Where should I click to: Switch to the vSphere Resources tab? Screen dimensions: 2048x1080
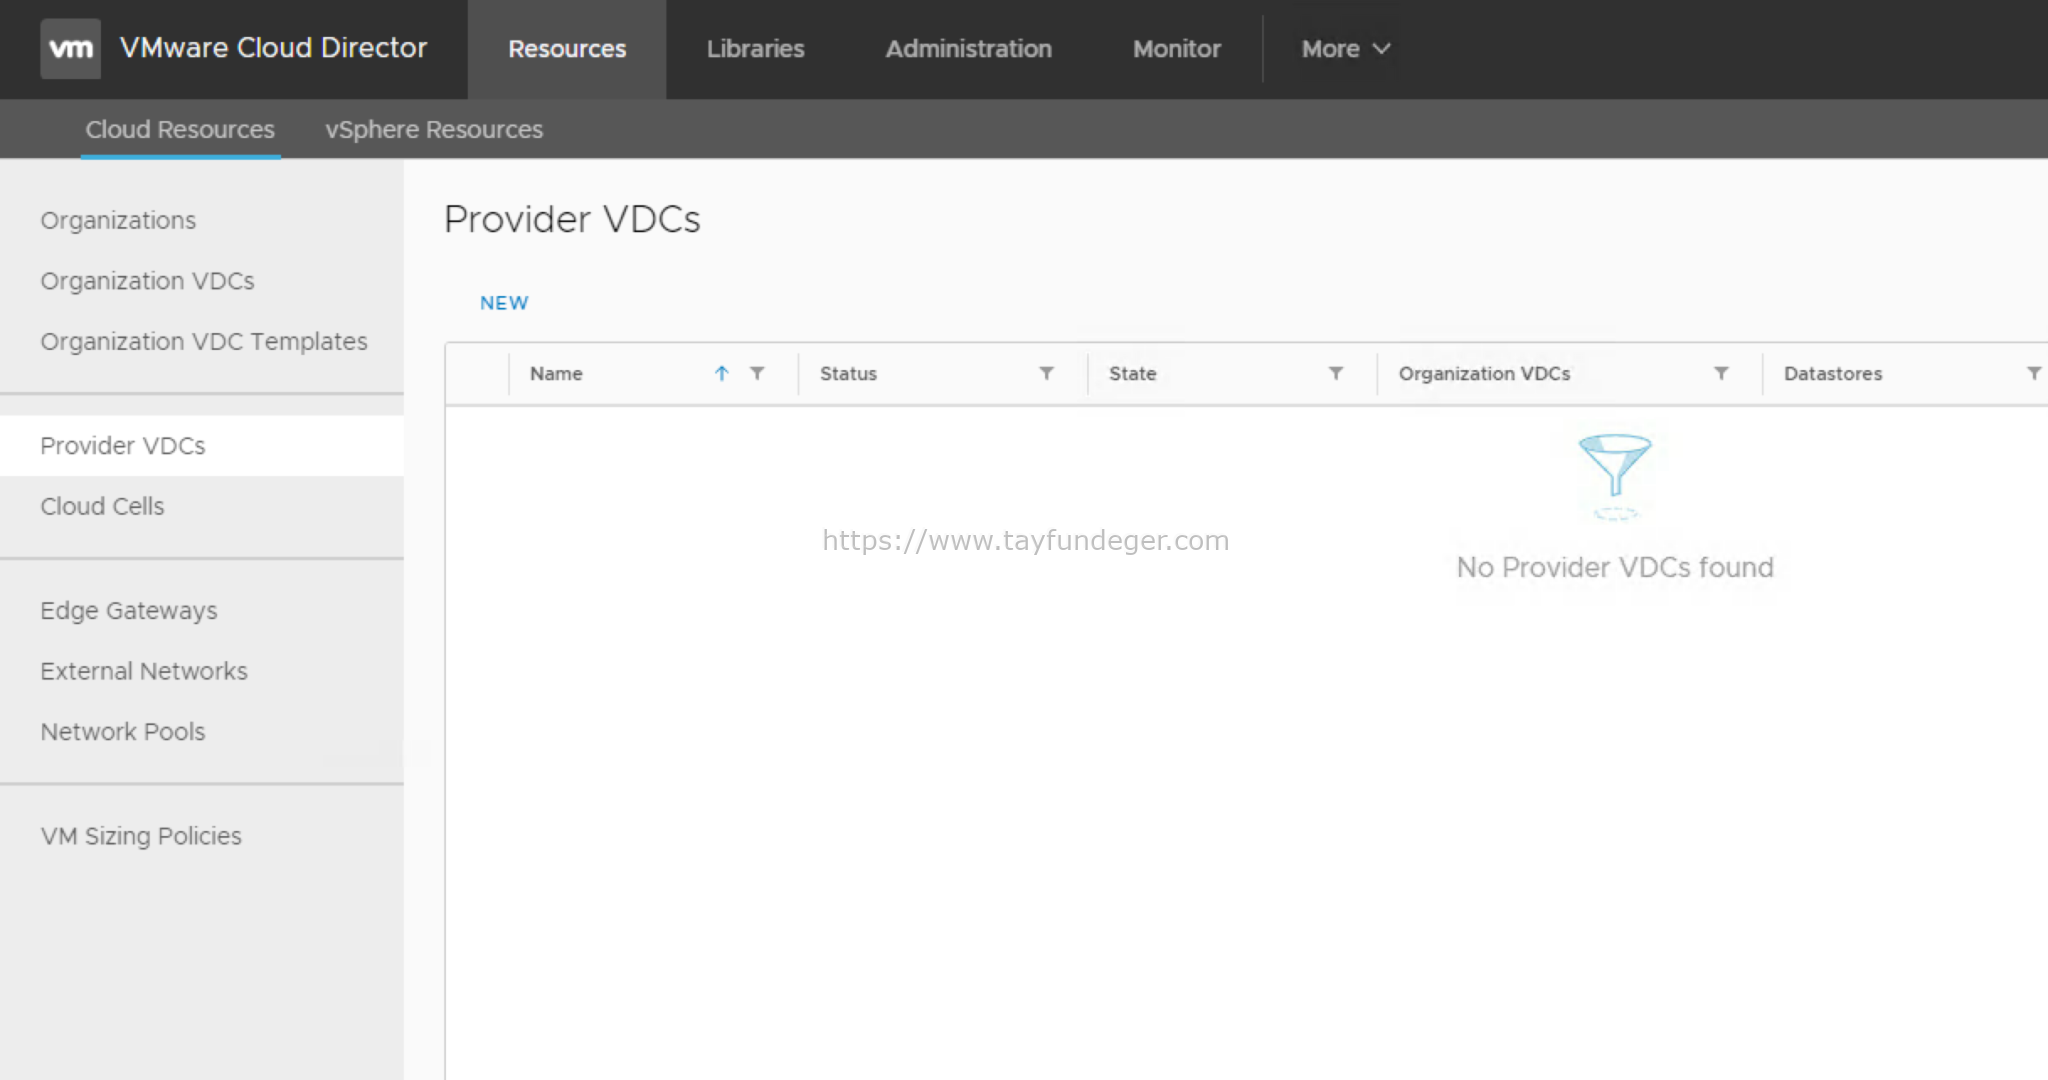433,129
